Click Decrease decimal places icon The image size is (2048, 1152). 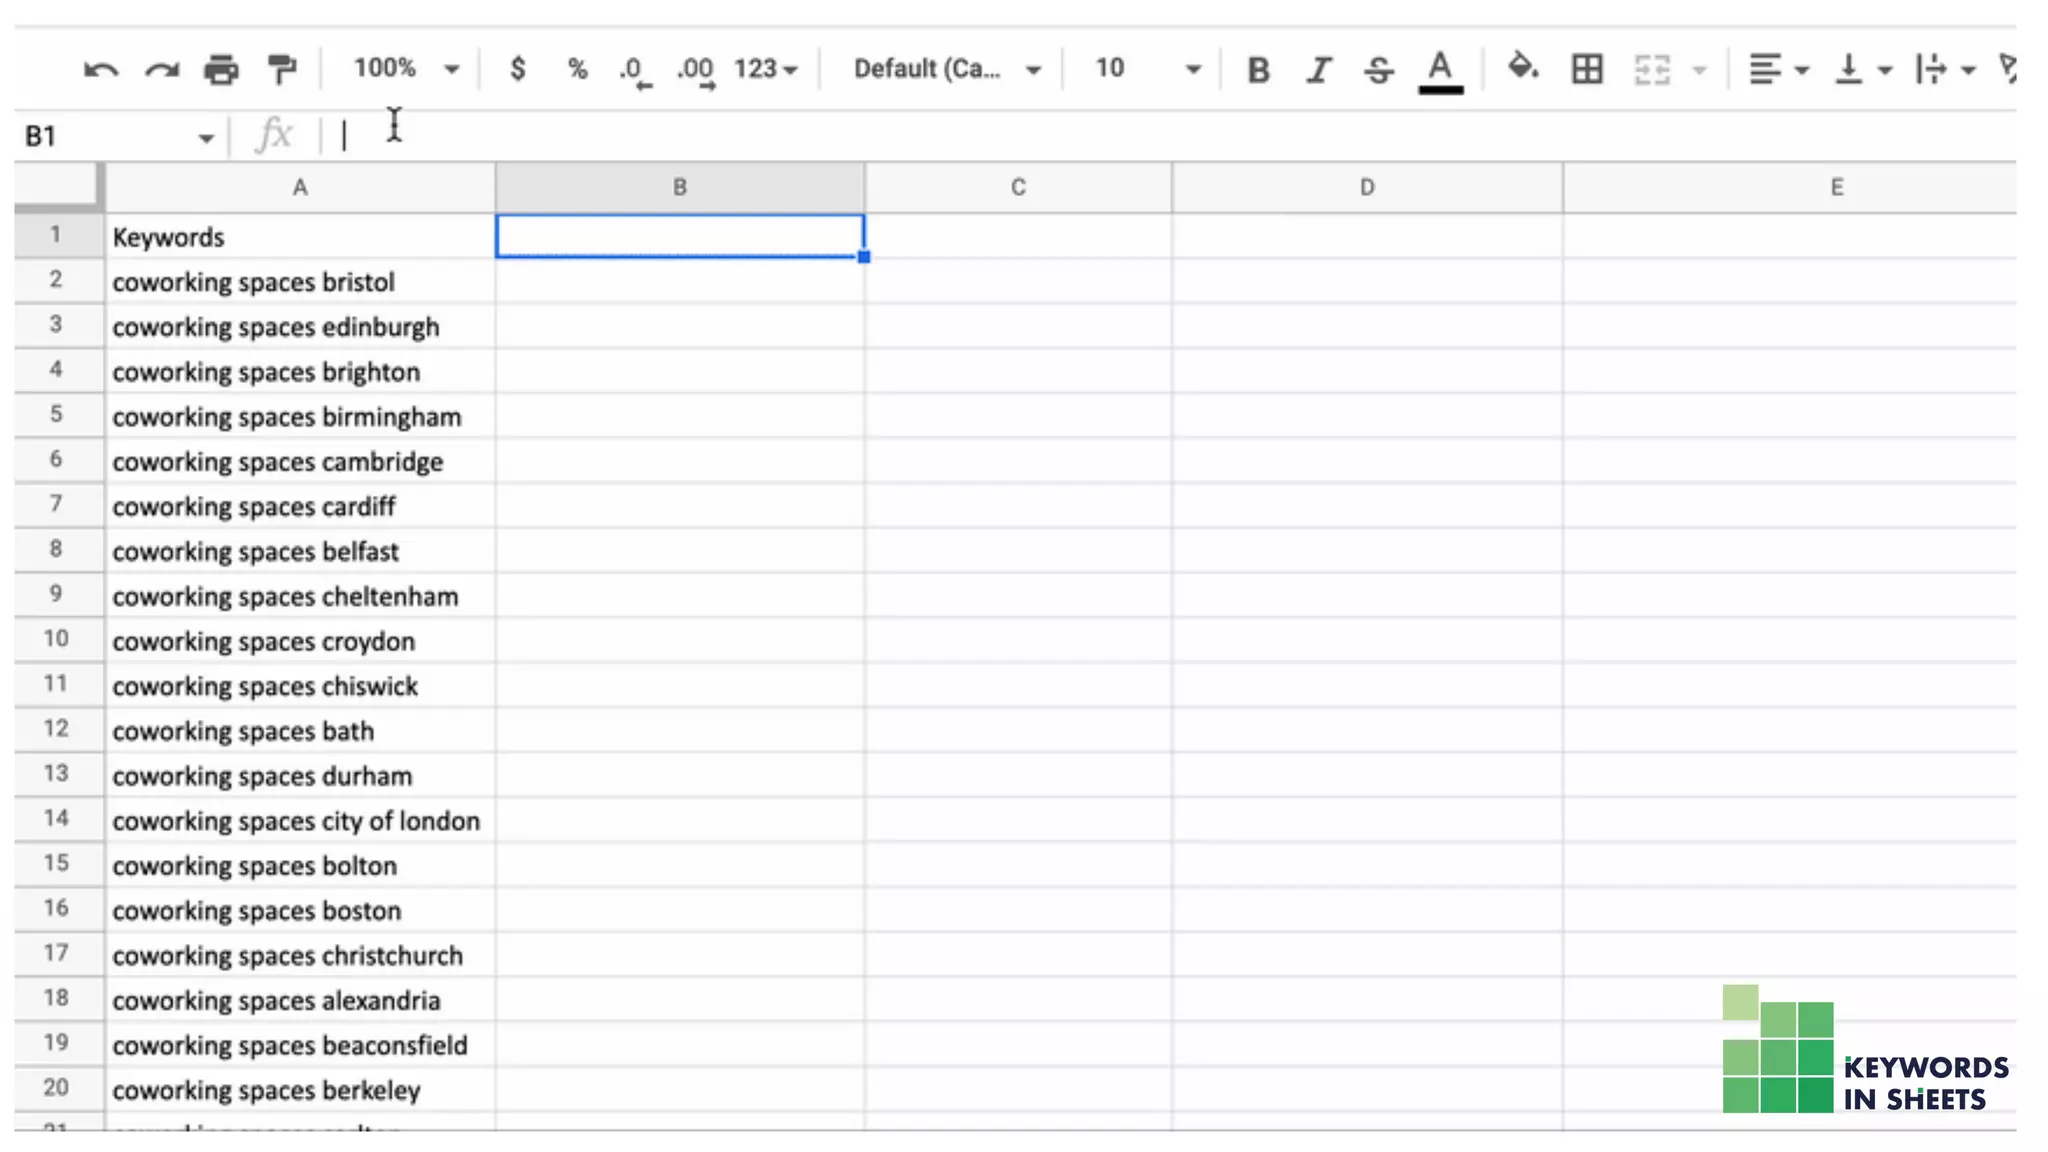[634, 70]
